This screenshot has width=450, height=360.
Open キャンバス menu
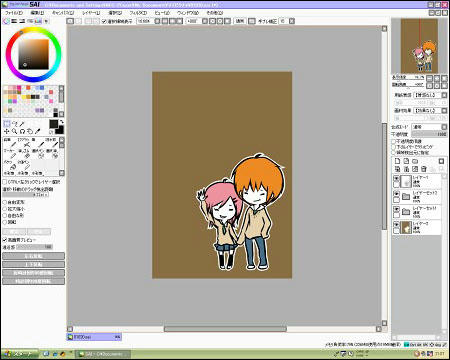[x=63, y=13]
